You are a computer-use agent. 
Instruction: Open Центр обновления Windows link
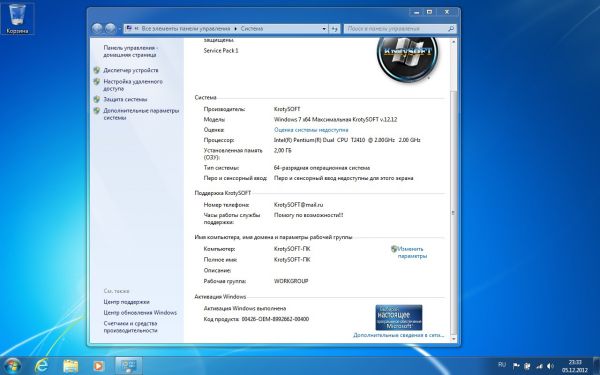140,313
